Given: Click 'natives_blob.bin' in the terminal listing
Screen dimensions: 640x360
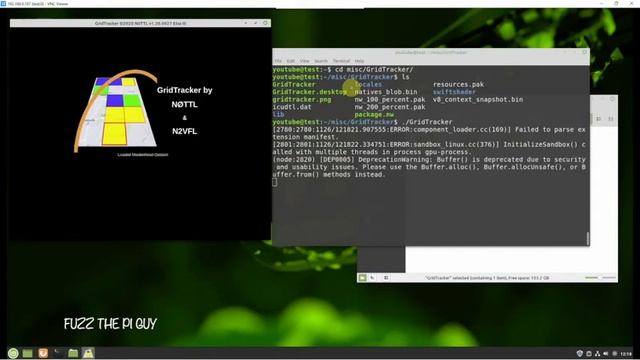Looking at the screenshot, I should 386,92.
